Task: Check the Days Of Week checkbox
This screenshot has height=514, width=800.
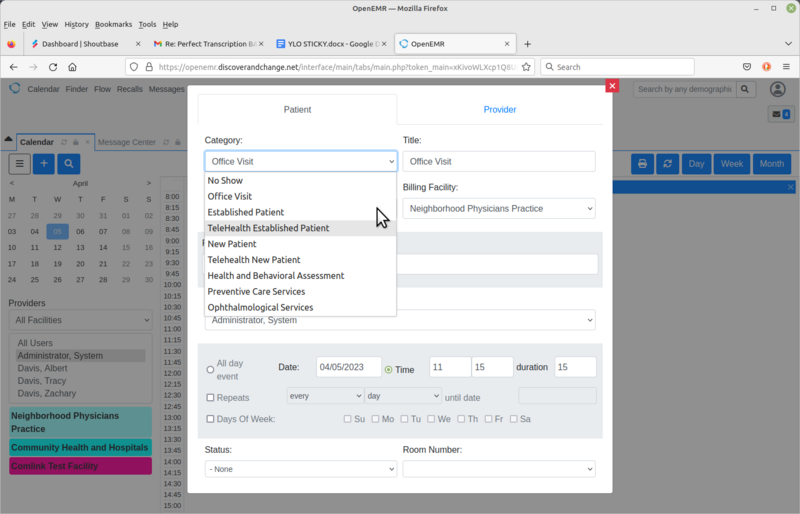Action: coord(210,419)
